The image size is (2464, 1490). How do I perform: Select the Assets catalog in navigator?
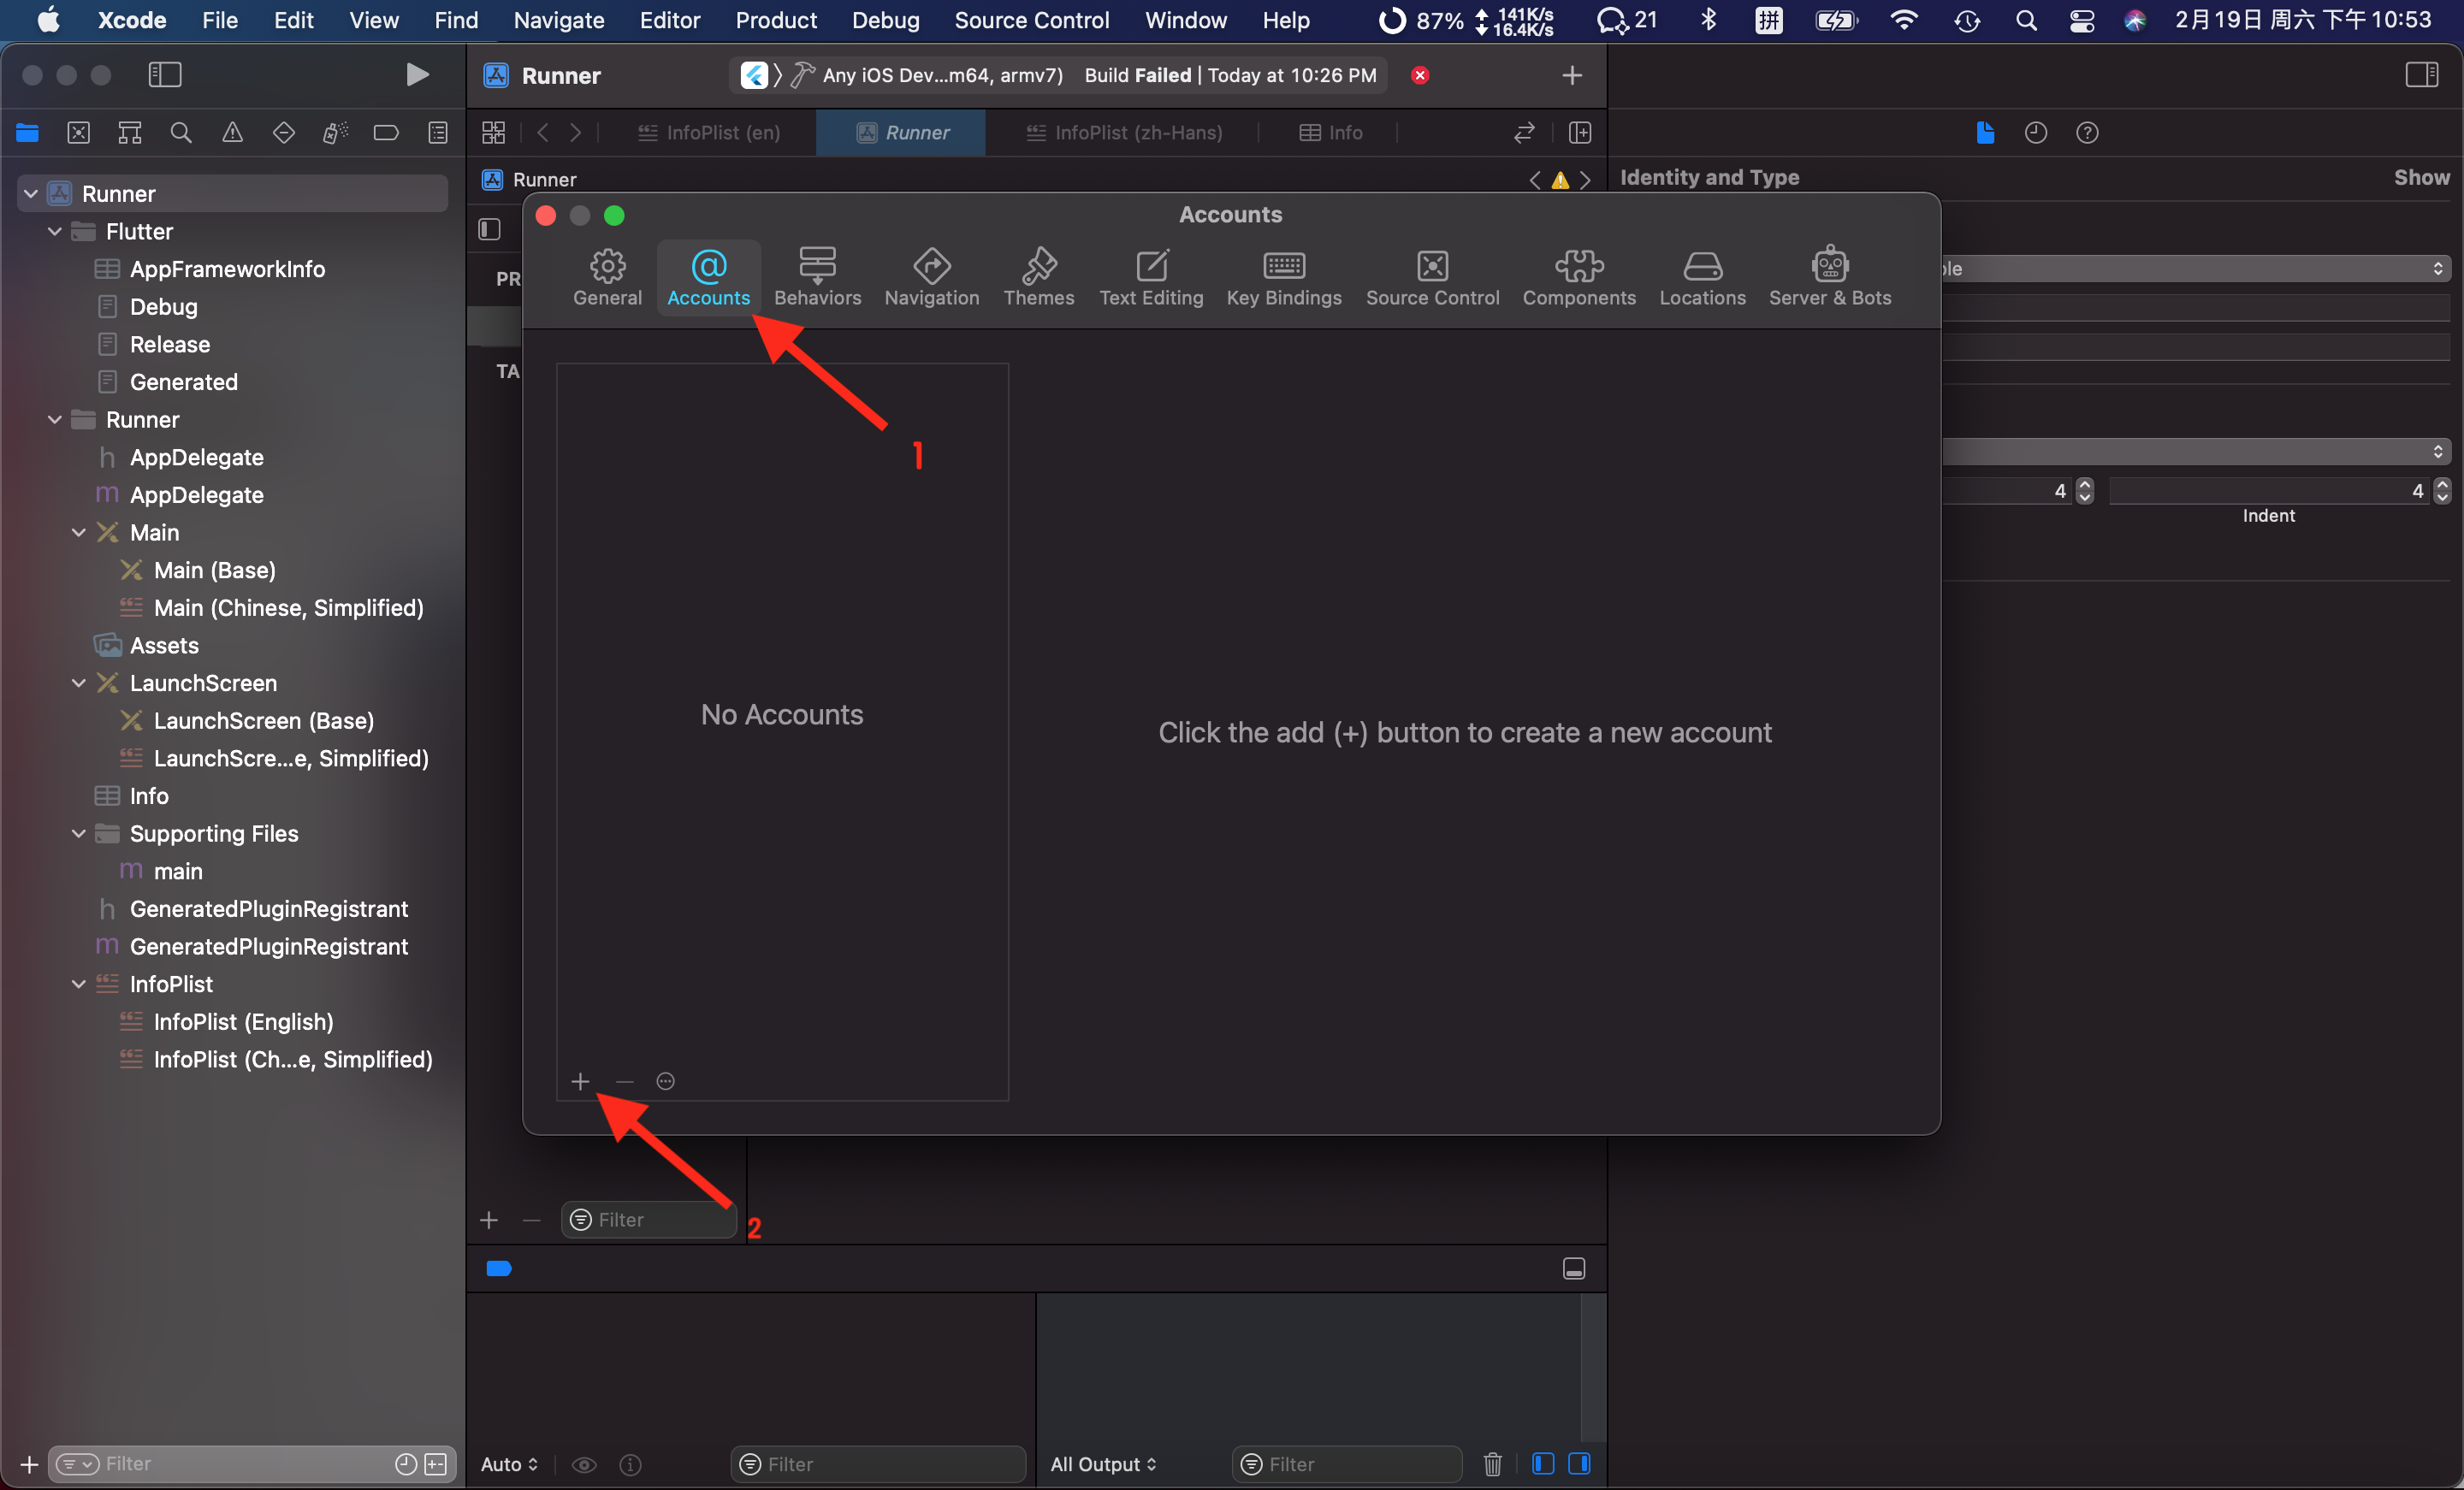pyautogui.click(x=164, y=645)
